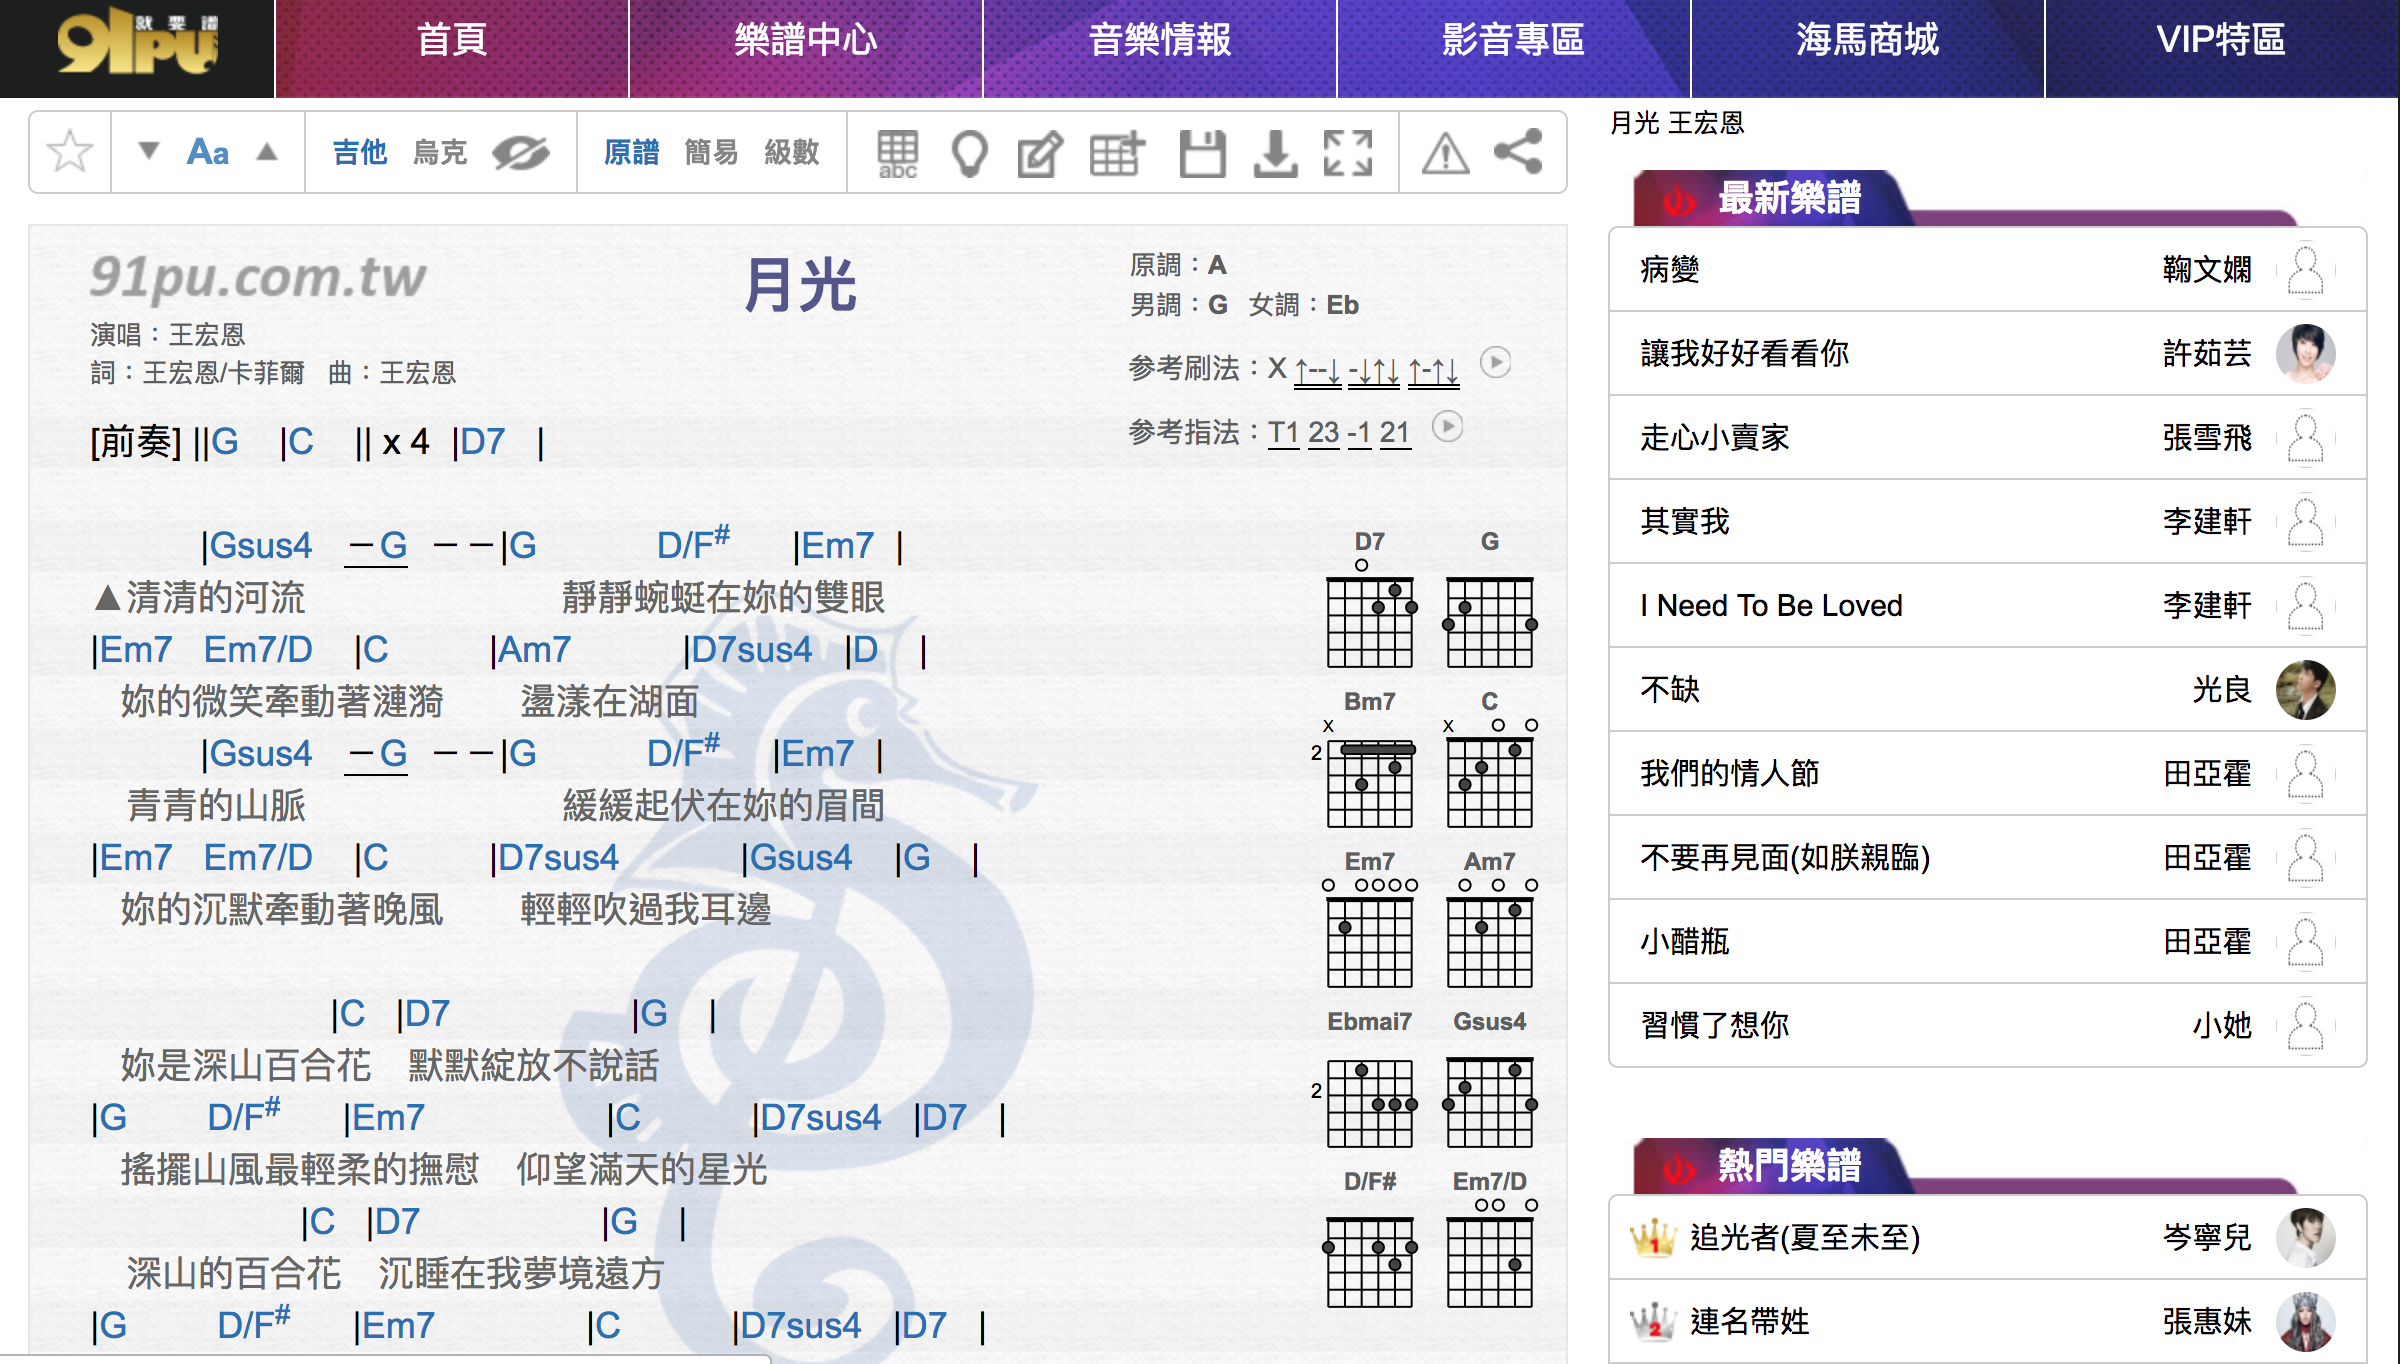Viewport: 2400px width, 1364px height.
Task: Click the 男調 G key option
Action: click(x=1217, y=305)
